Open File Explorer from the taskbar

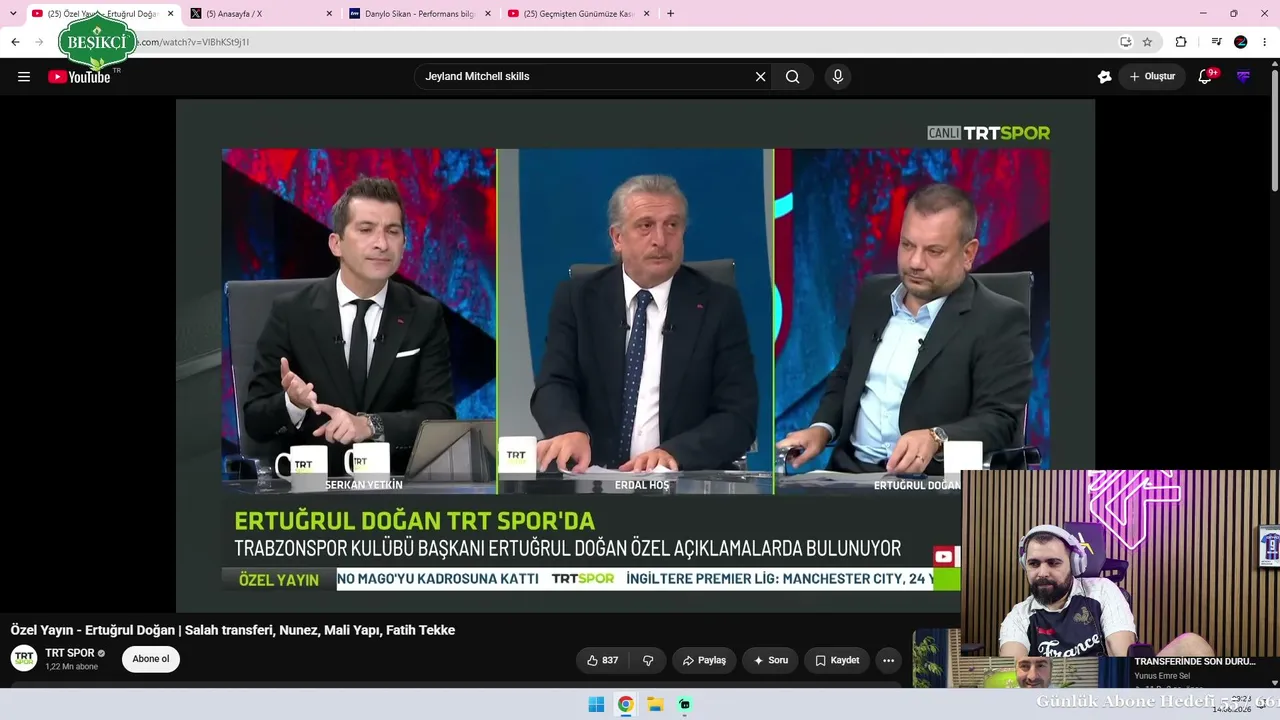coord(655,704)
